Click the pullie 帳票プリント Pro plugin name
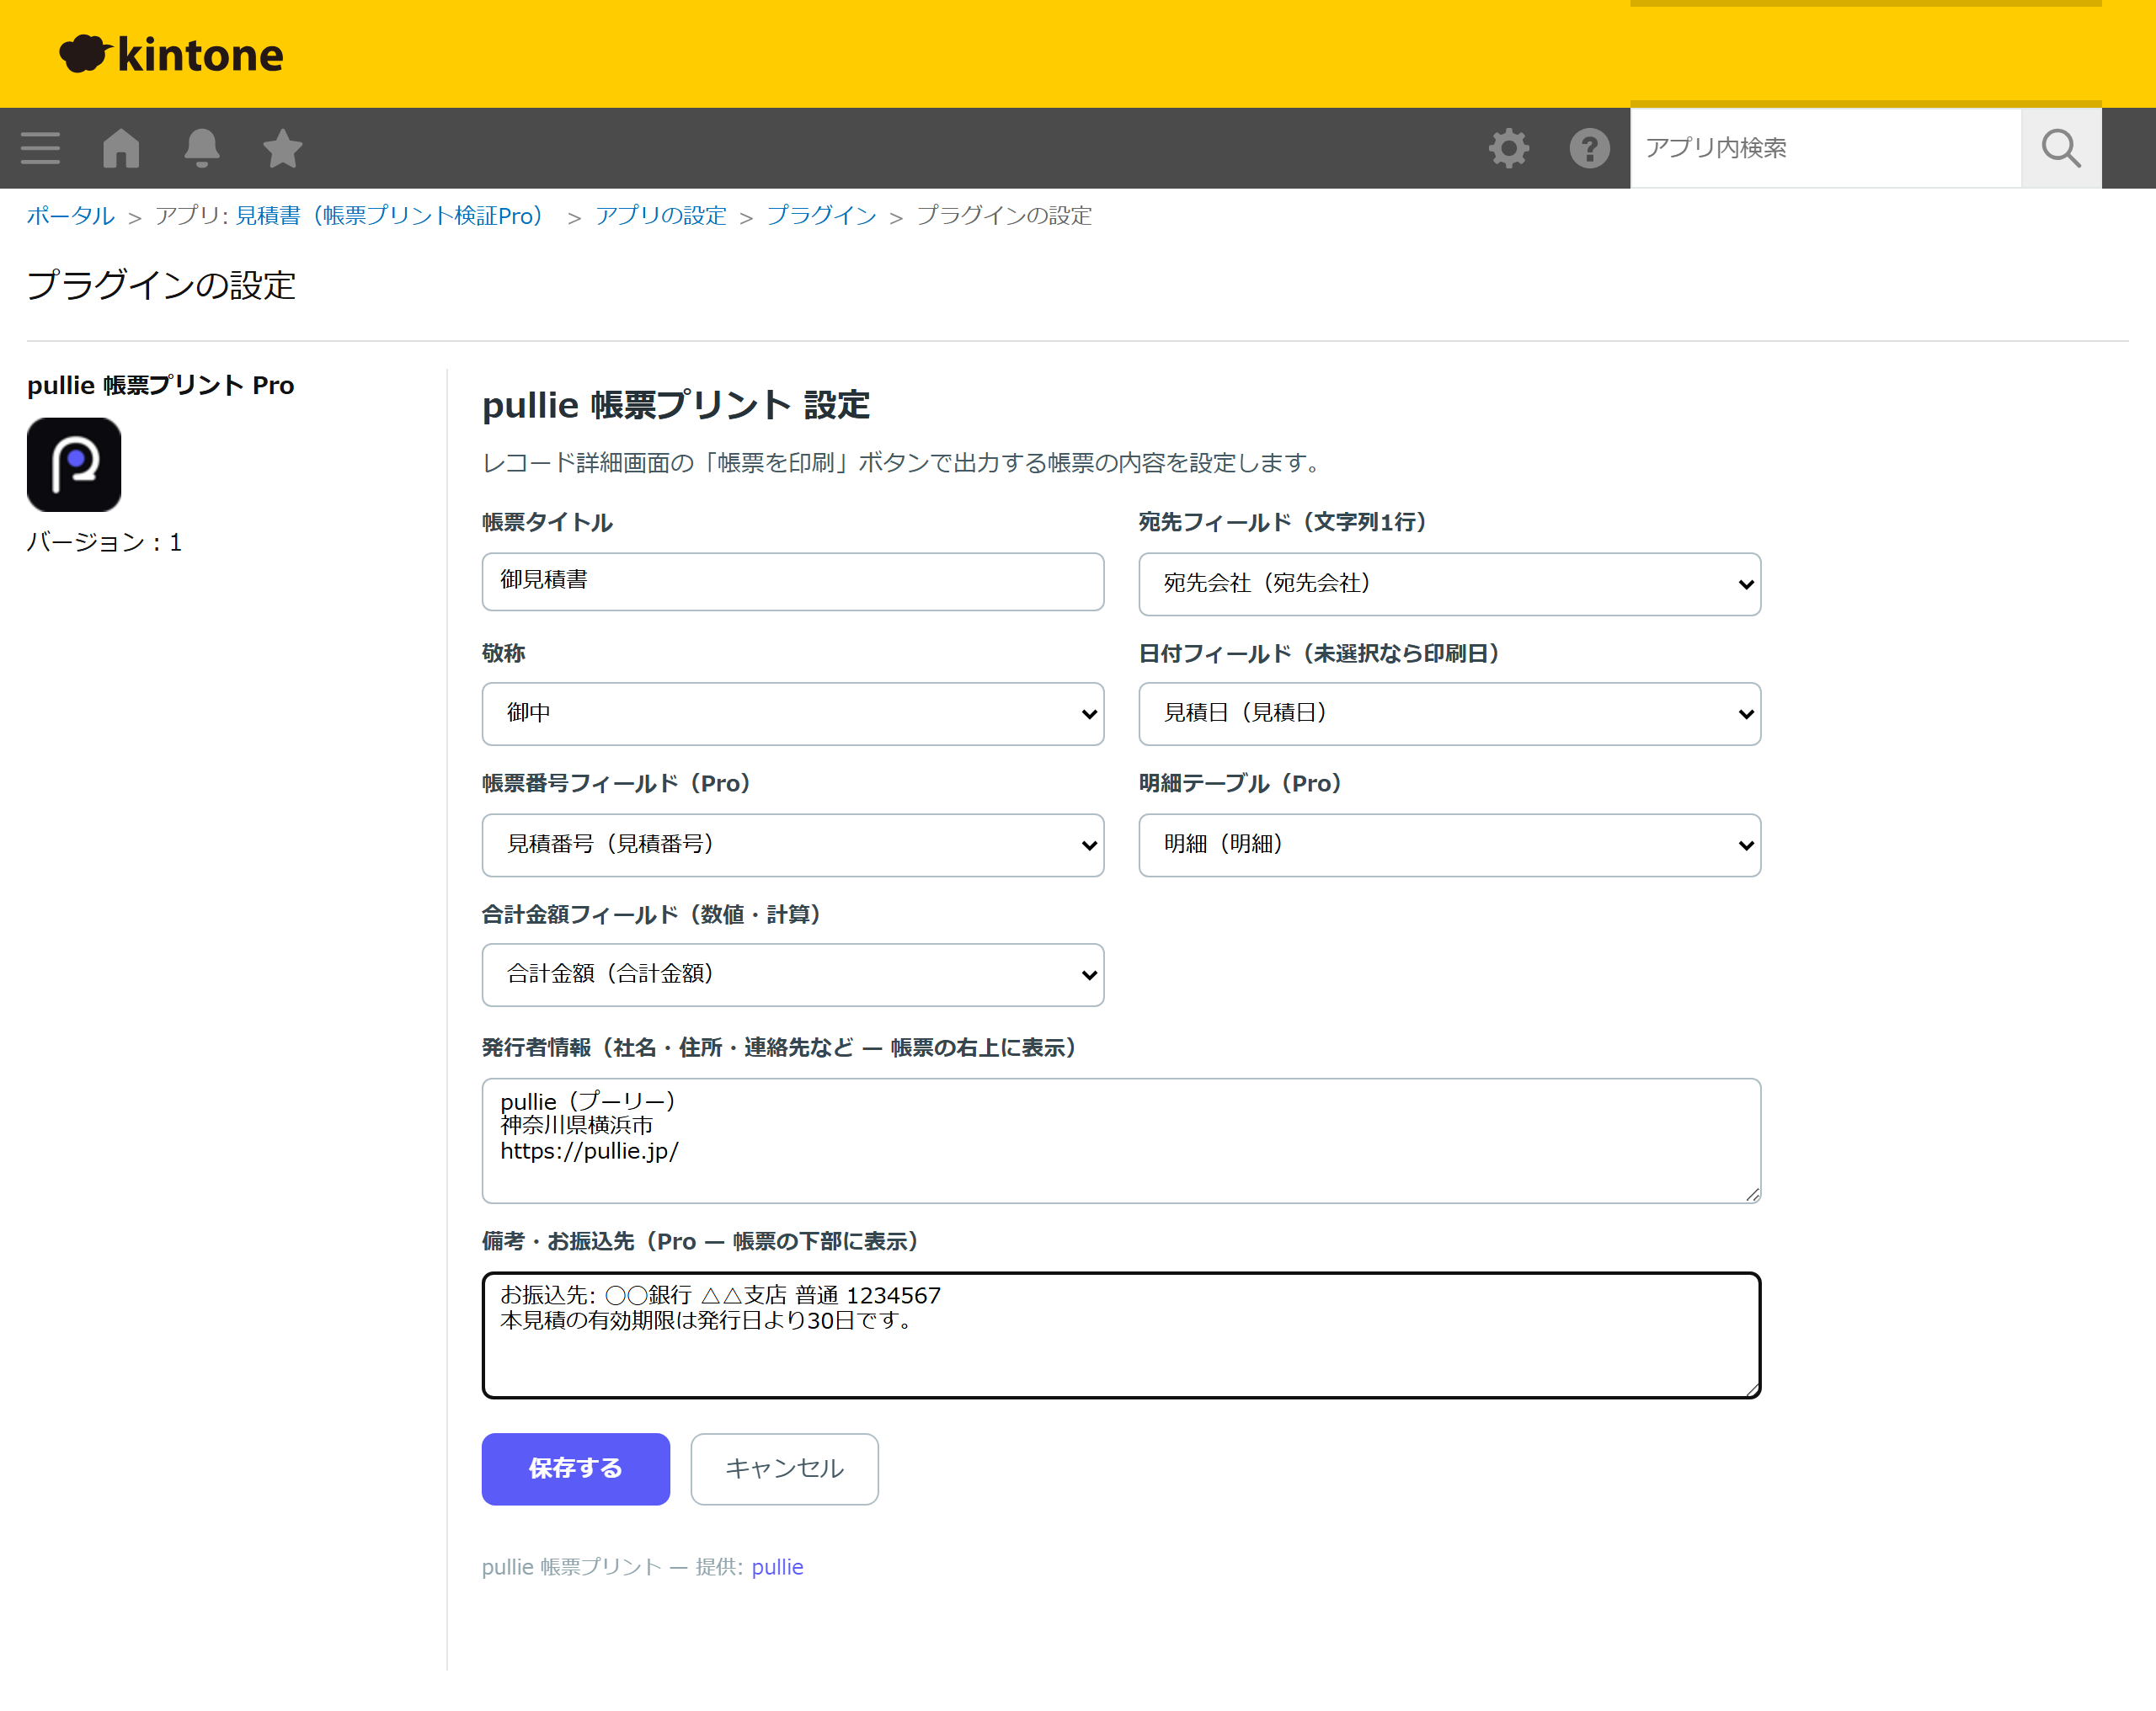The image size is (2156, 1711). tap(160, 385)
